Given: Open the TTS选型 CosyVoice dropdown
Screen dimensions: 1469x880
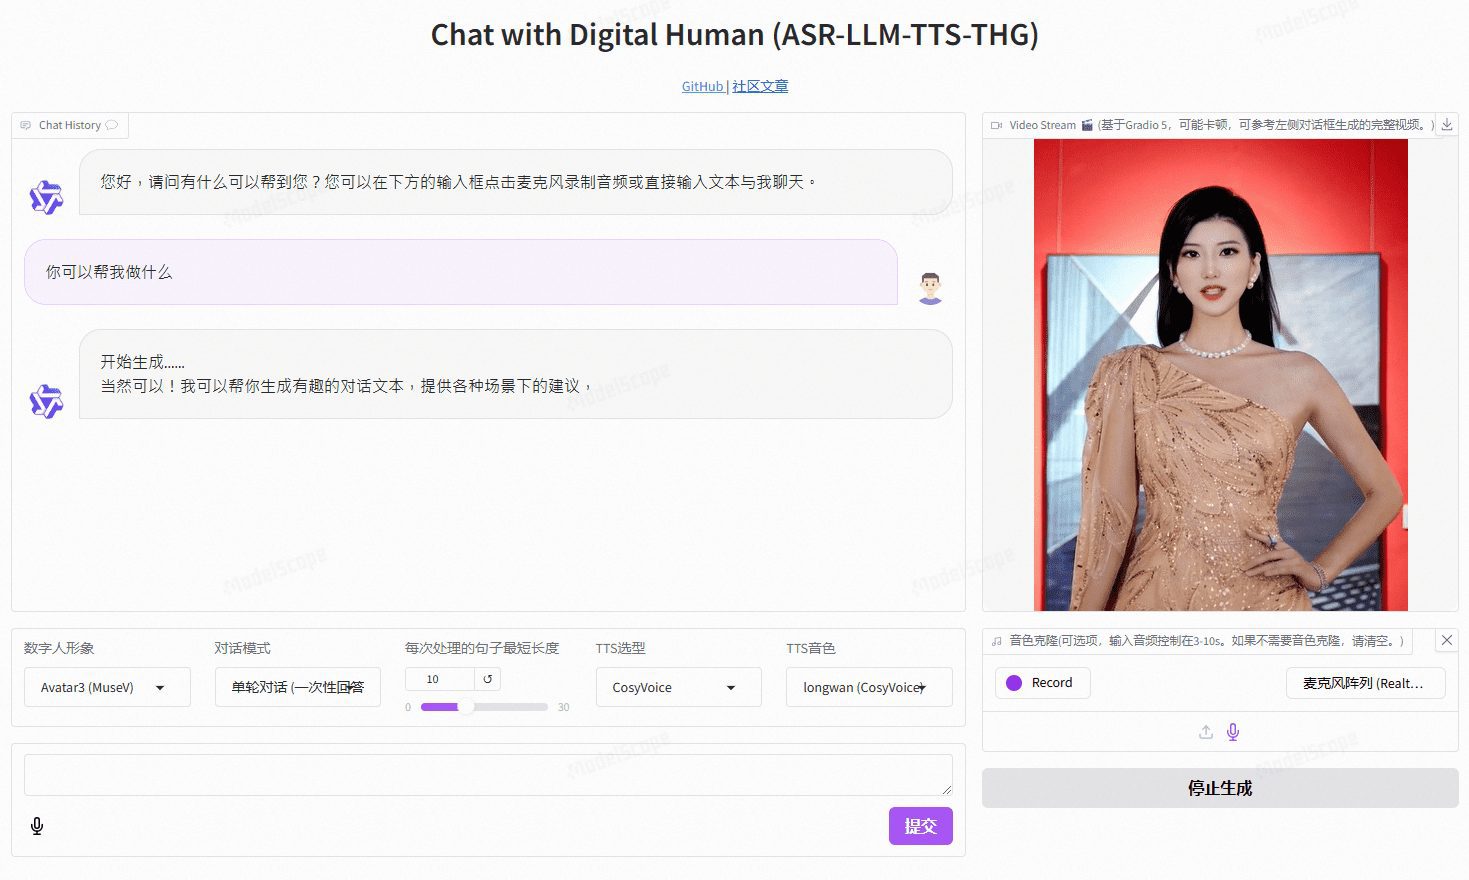Looking at the screenshot, I should [x=679, y=687].
